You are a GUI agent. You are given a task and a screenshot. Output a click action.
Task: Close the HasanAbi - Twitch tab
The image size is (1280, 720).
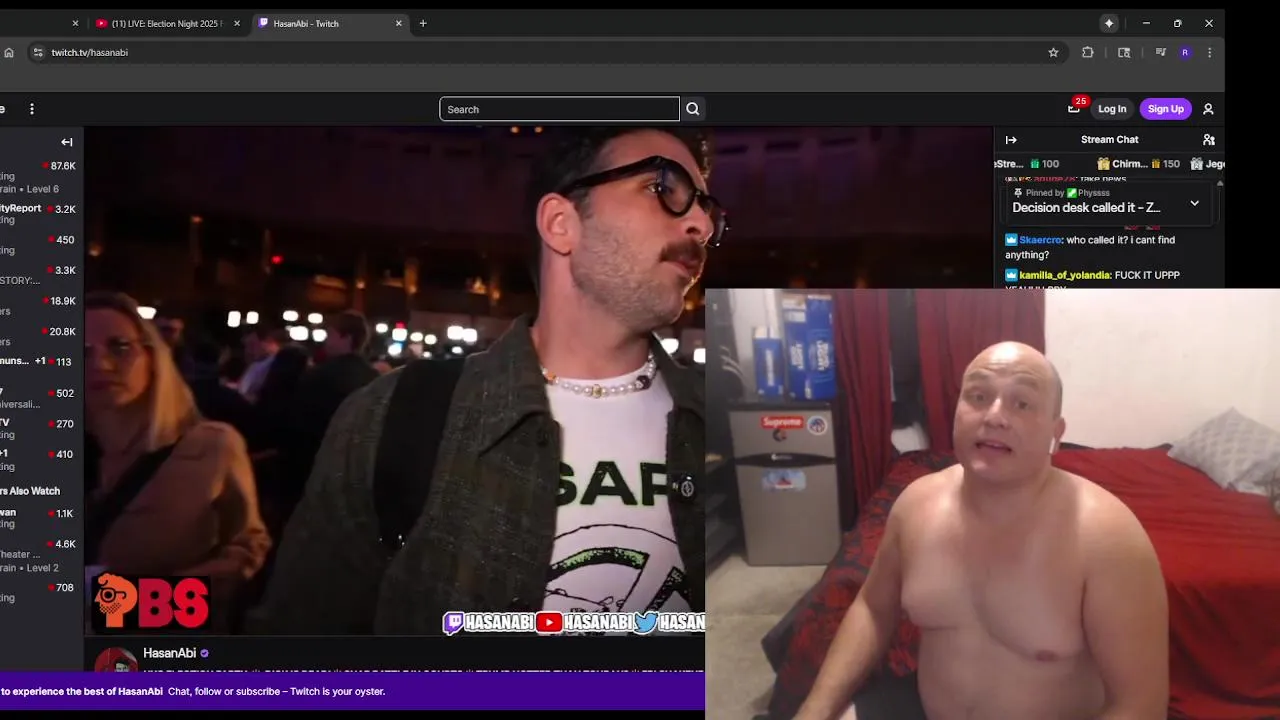point(399,23)
